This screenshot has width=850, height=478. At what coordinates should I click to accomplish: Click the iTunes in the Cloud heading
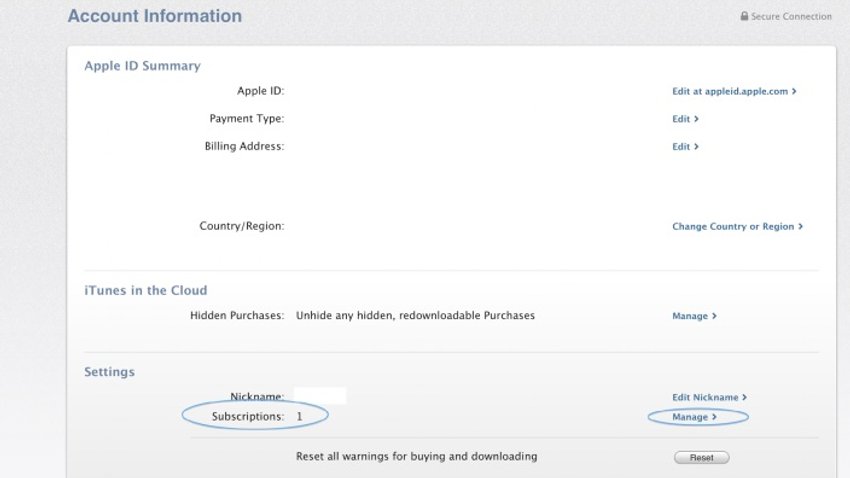click(x=146, y=290)
